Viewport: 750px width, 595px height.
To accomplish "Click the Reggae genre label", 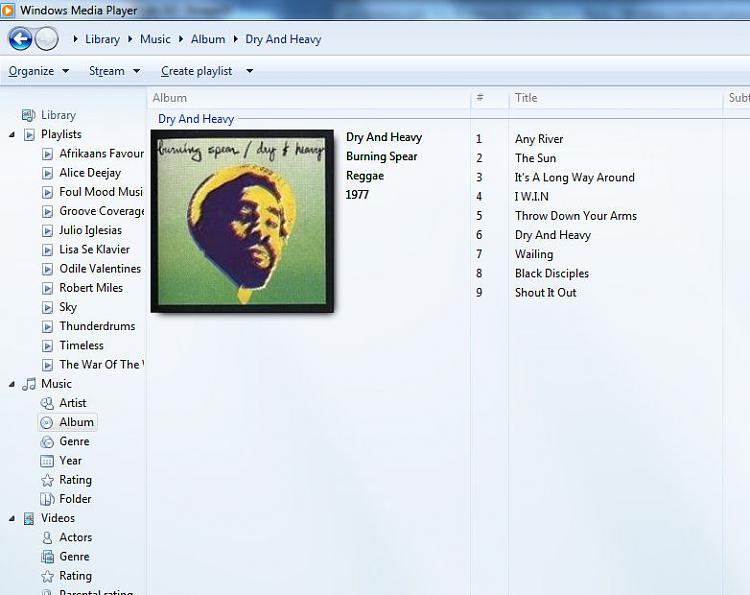I will coord(365,176).
